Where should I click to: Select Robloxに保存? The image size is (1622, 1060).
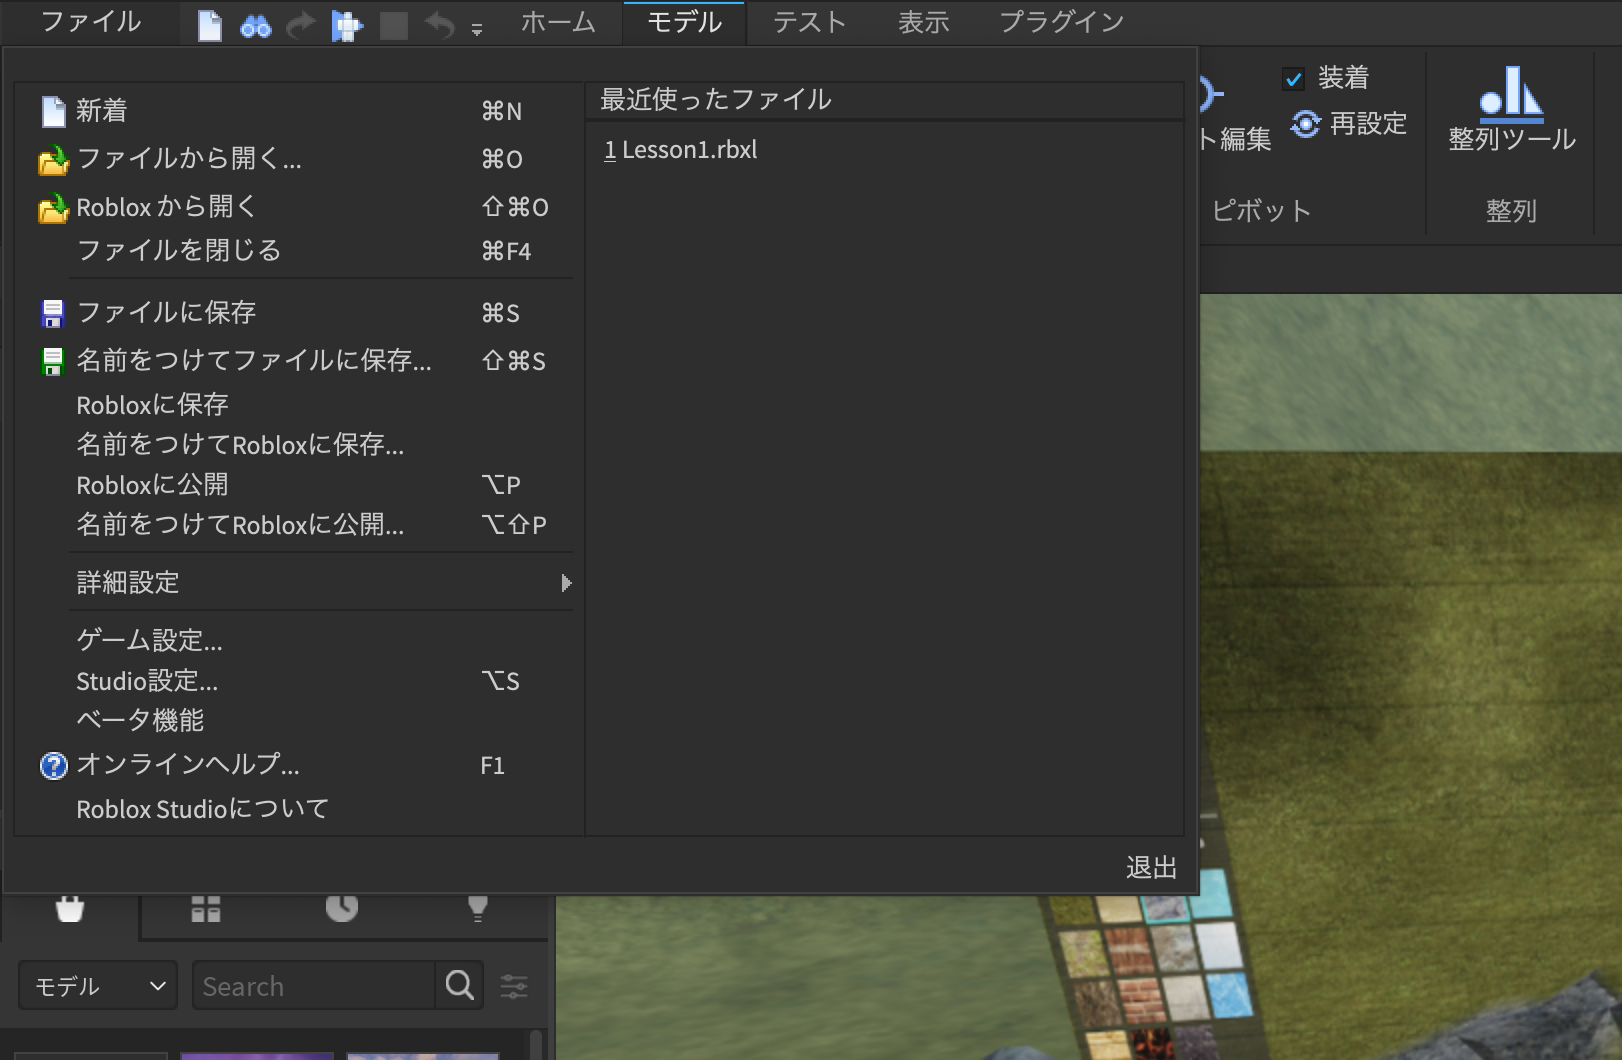point(298,405)
